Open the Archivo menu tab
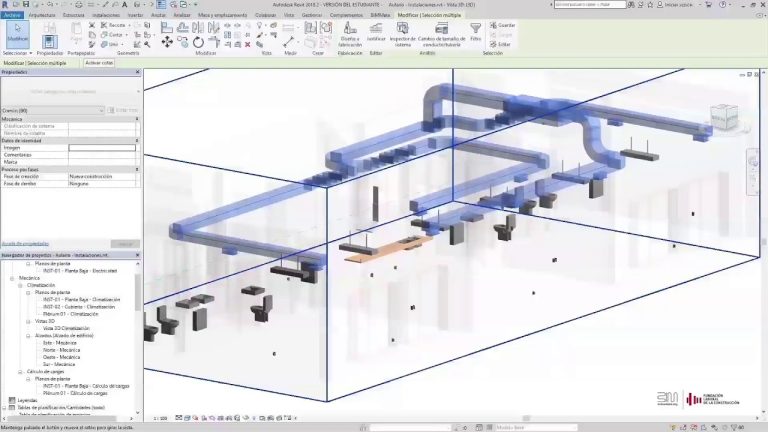The height and width of the screenshot is (432, 768). click(x=11, y=16)
